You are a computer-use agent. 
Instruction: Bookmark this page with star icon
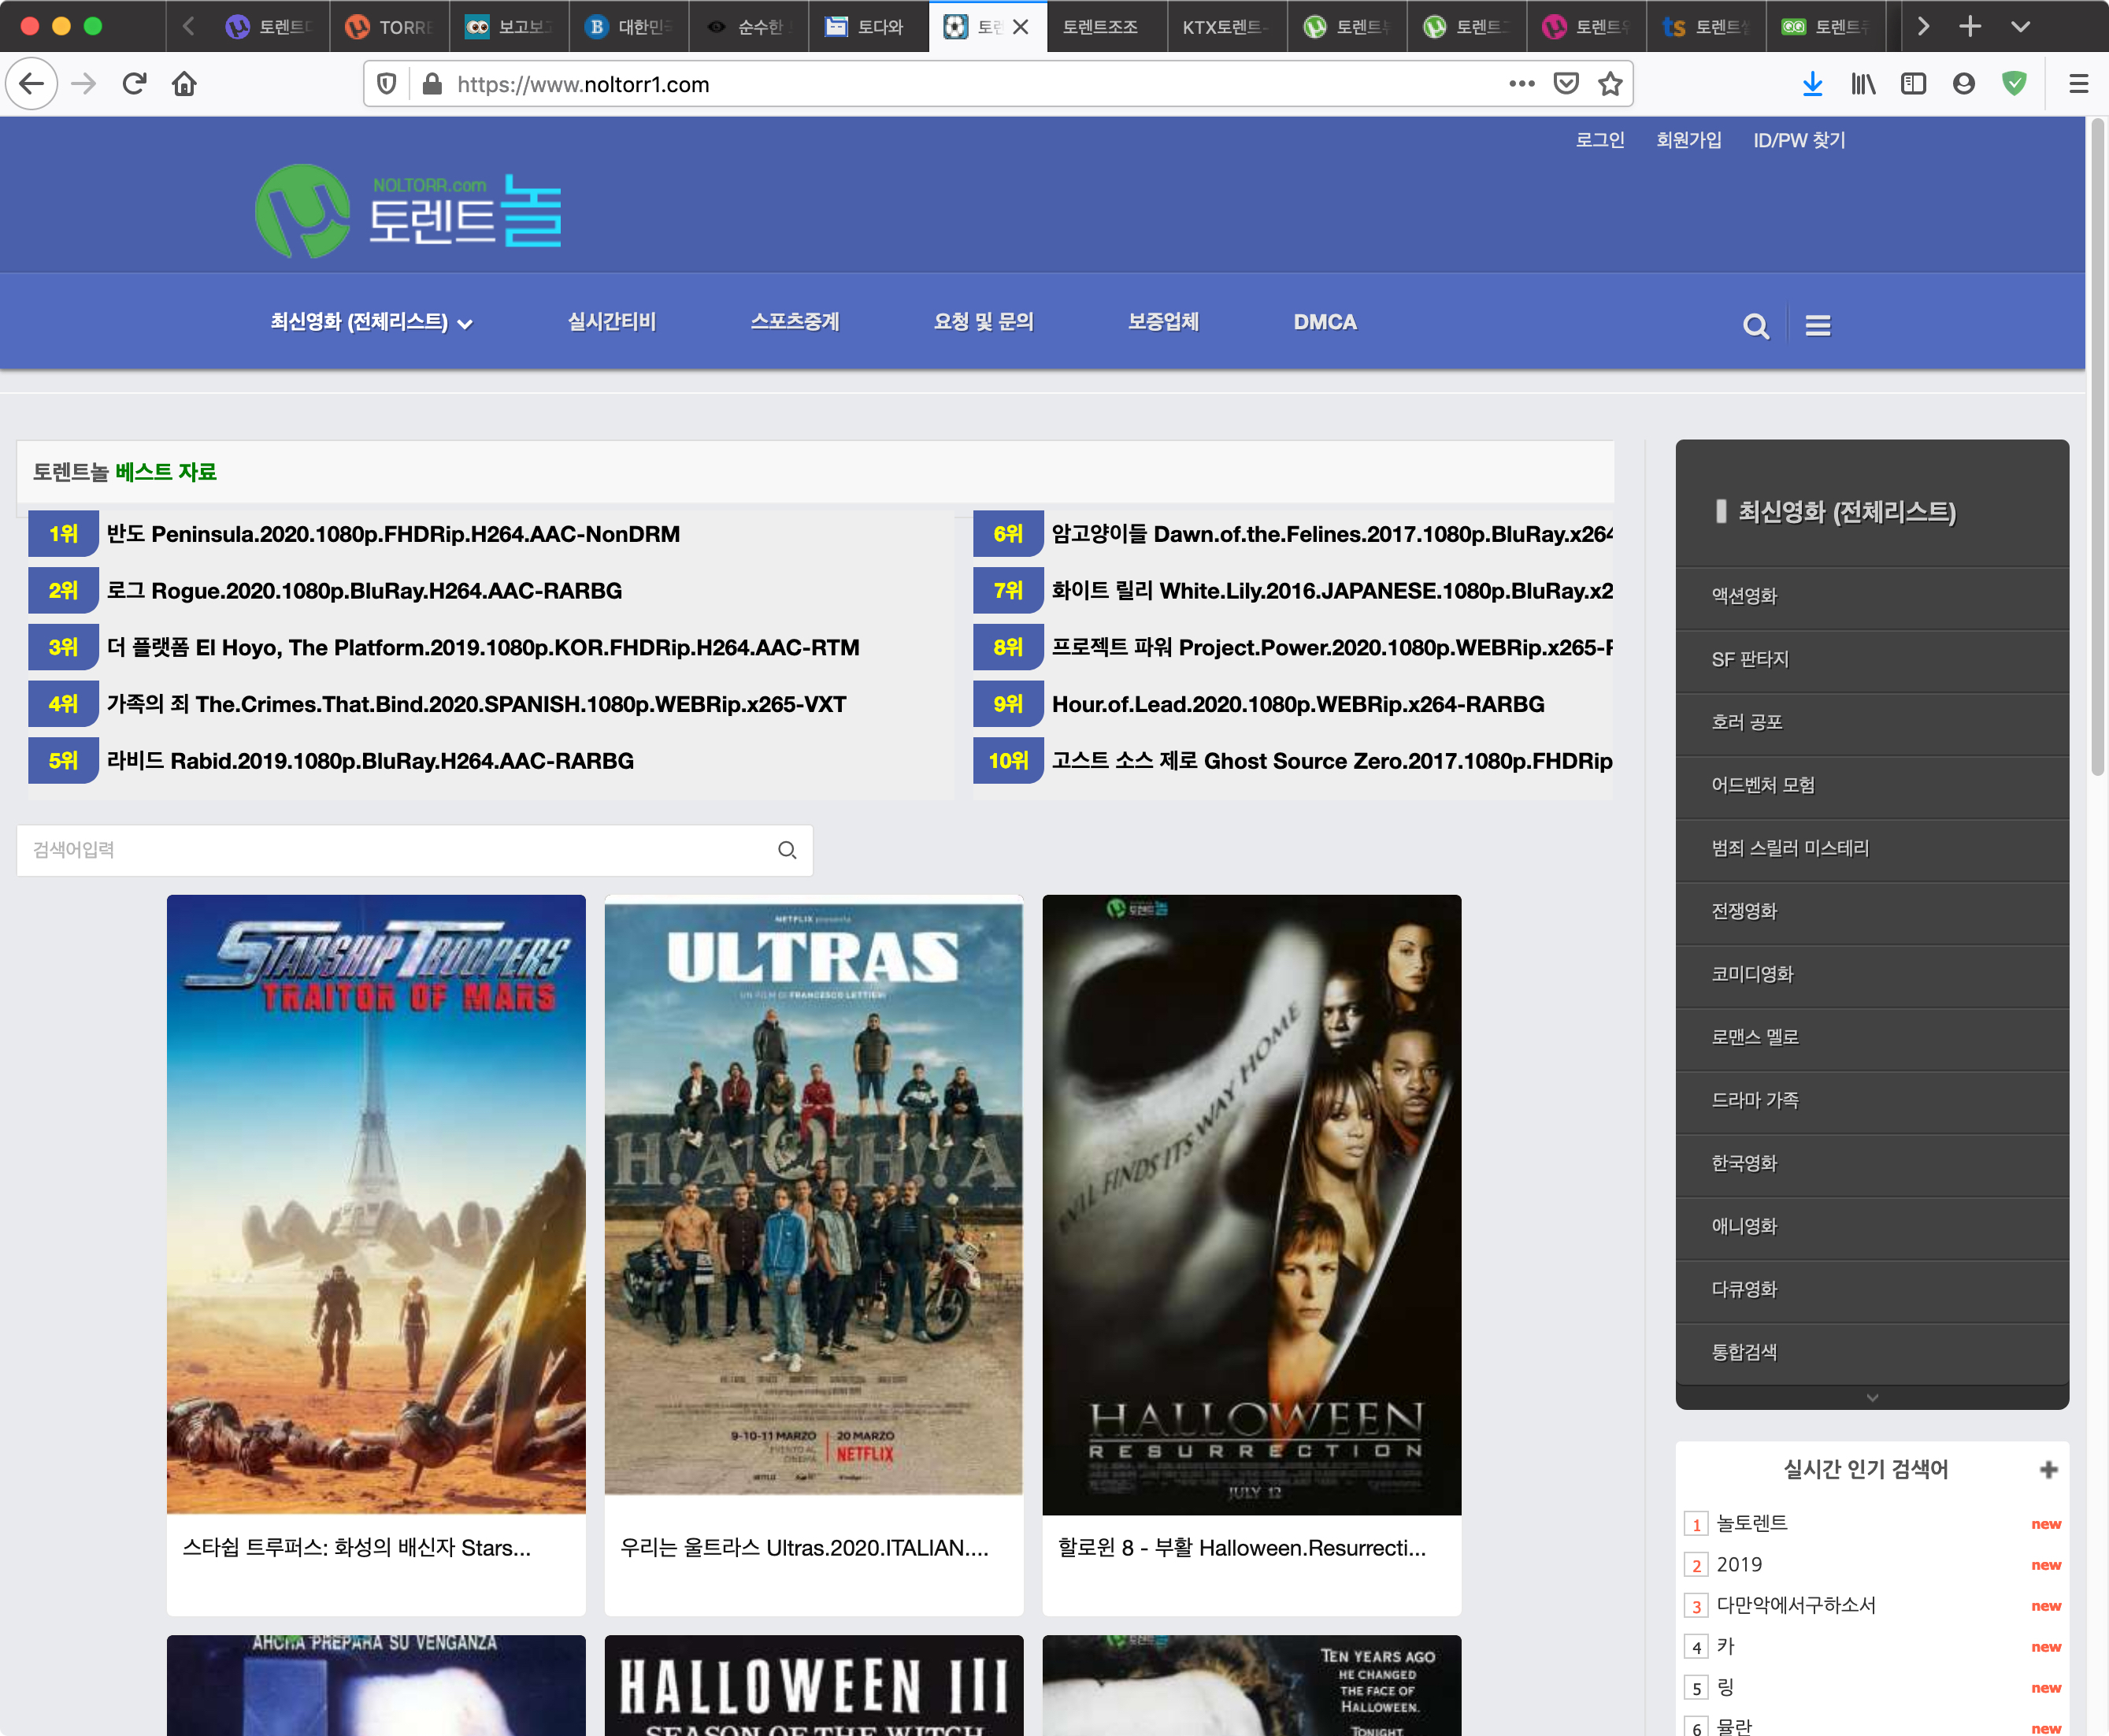[1610, 84]
